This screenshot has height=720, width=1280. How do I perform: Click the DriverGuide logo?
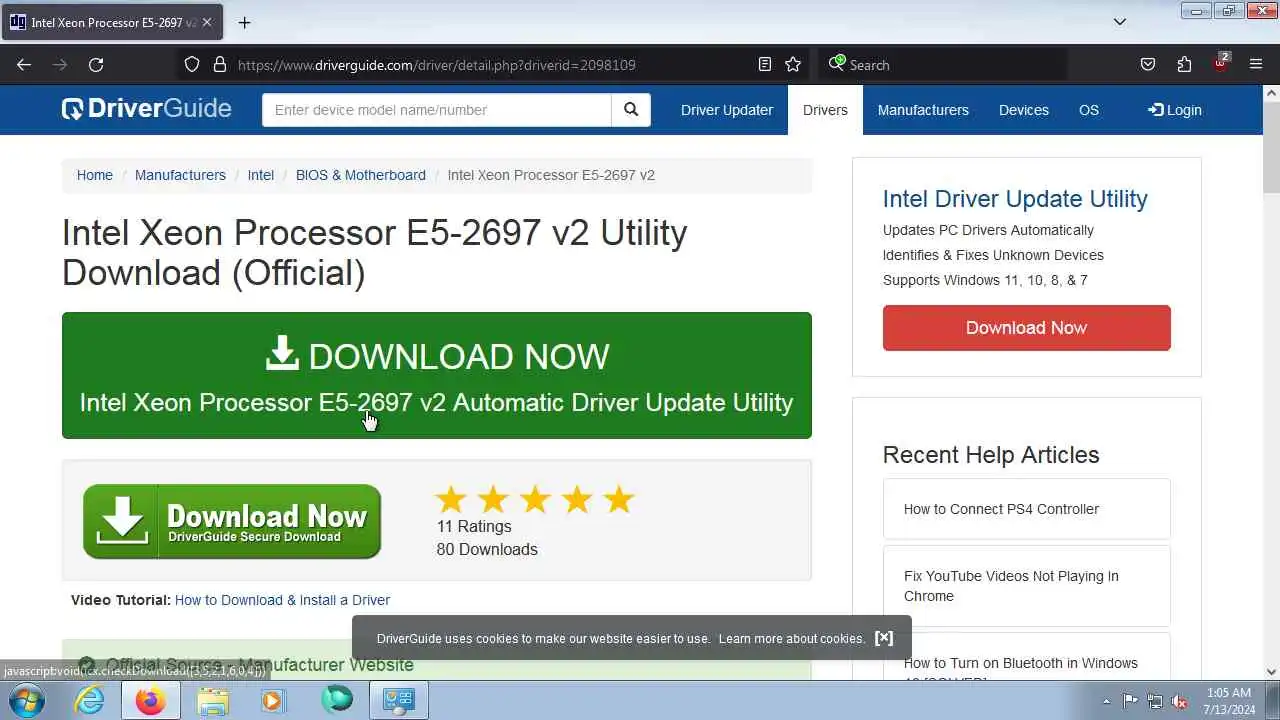click(x=146, y=109)
